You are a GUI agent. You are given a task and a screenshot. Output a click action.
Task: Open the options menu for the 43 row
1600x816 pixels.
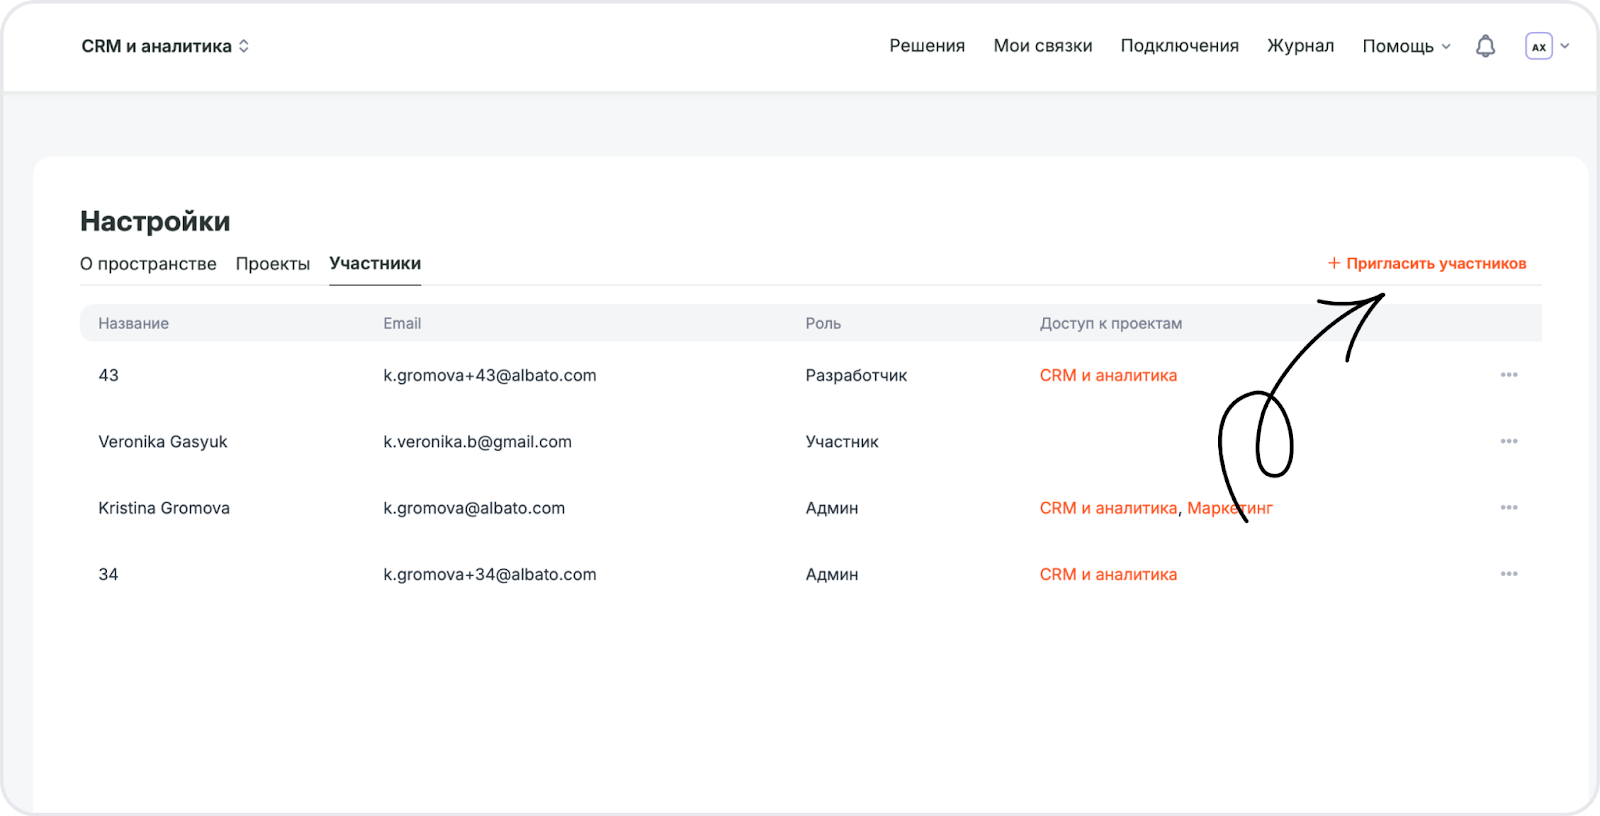pos(1509,375)
